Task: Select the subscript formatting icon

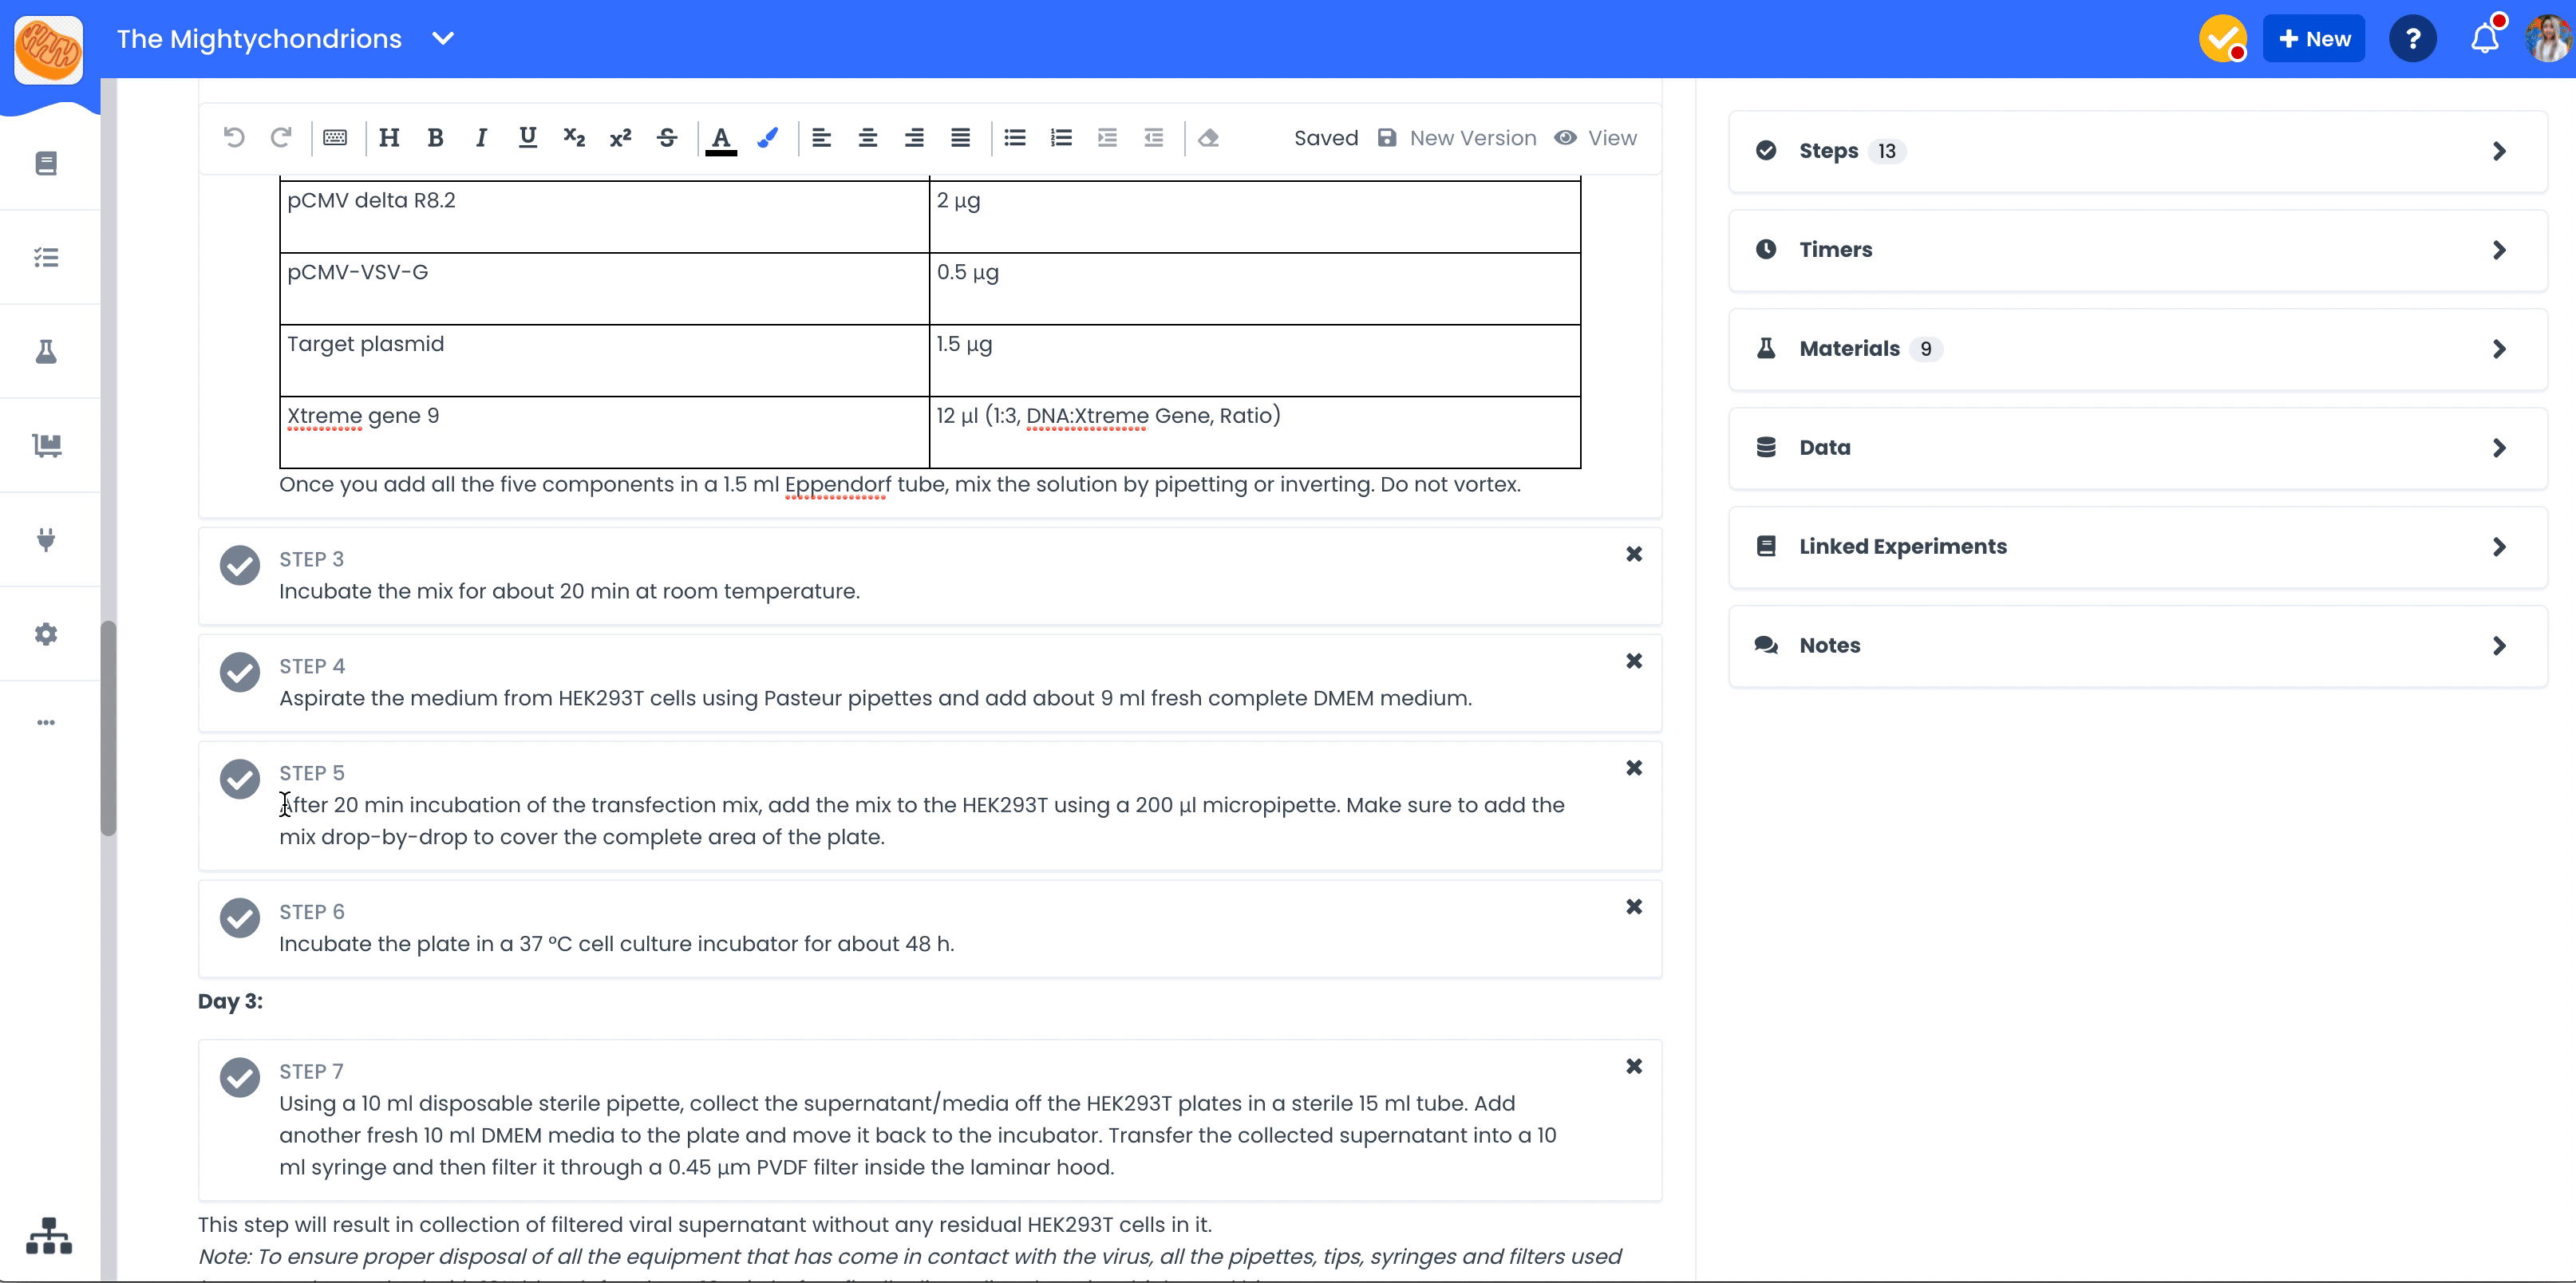Action: coord(574,138)
